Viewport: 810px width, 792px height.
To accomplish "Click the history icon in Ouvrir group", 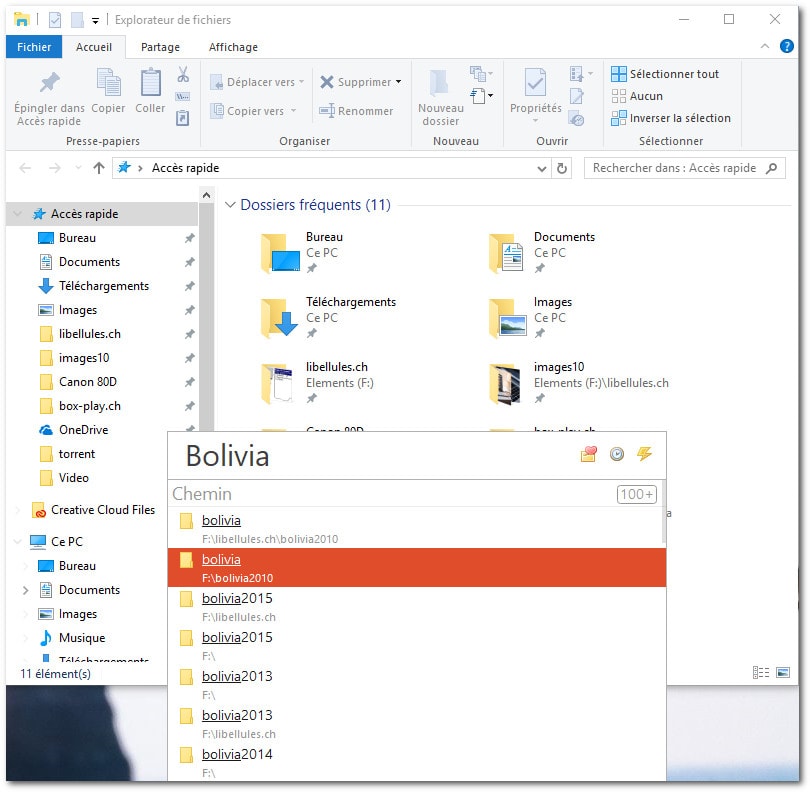I will 577,119.
